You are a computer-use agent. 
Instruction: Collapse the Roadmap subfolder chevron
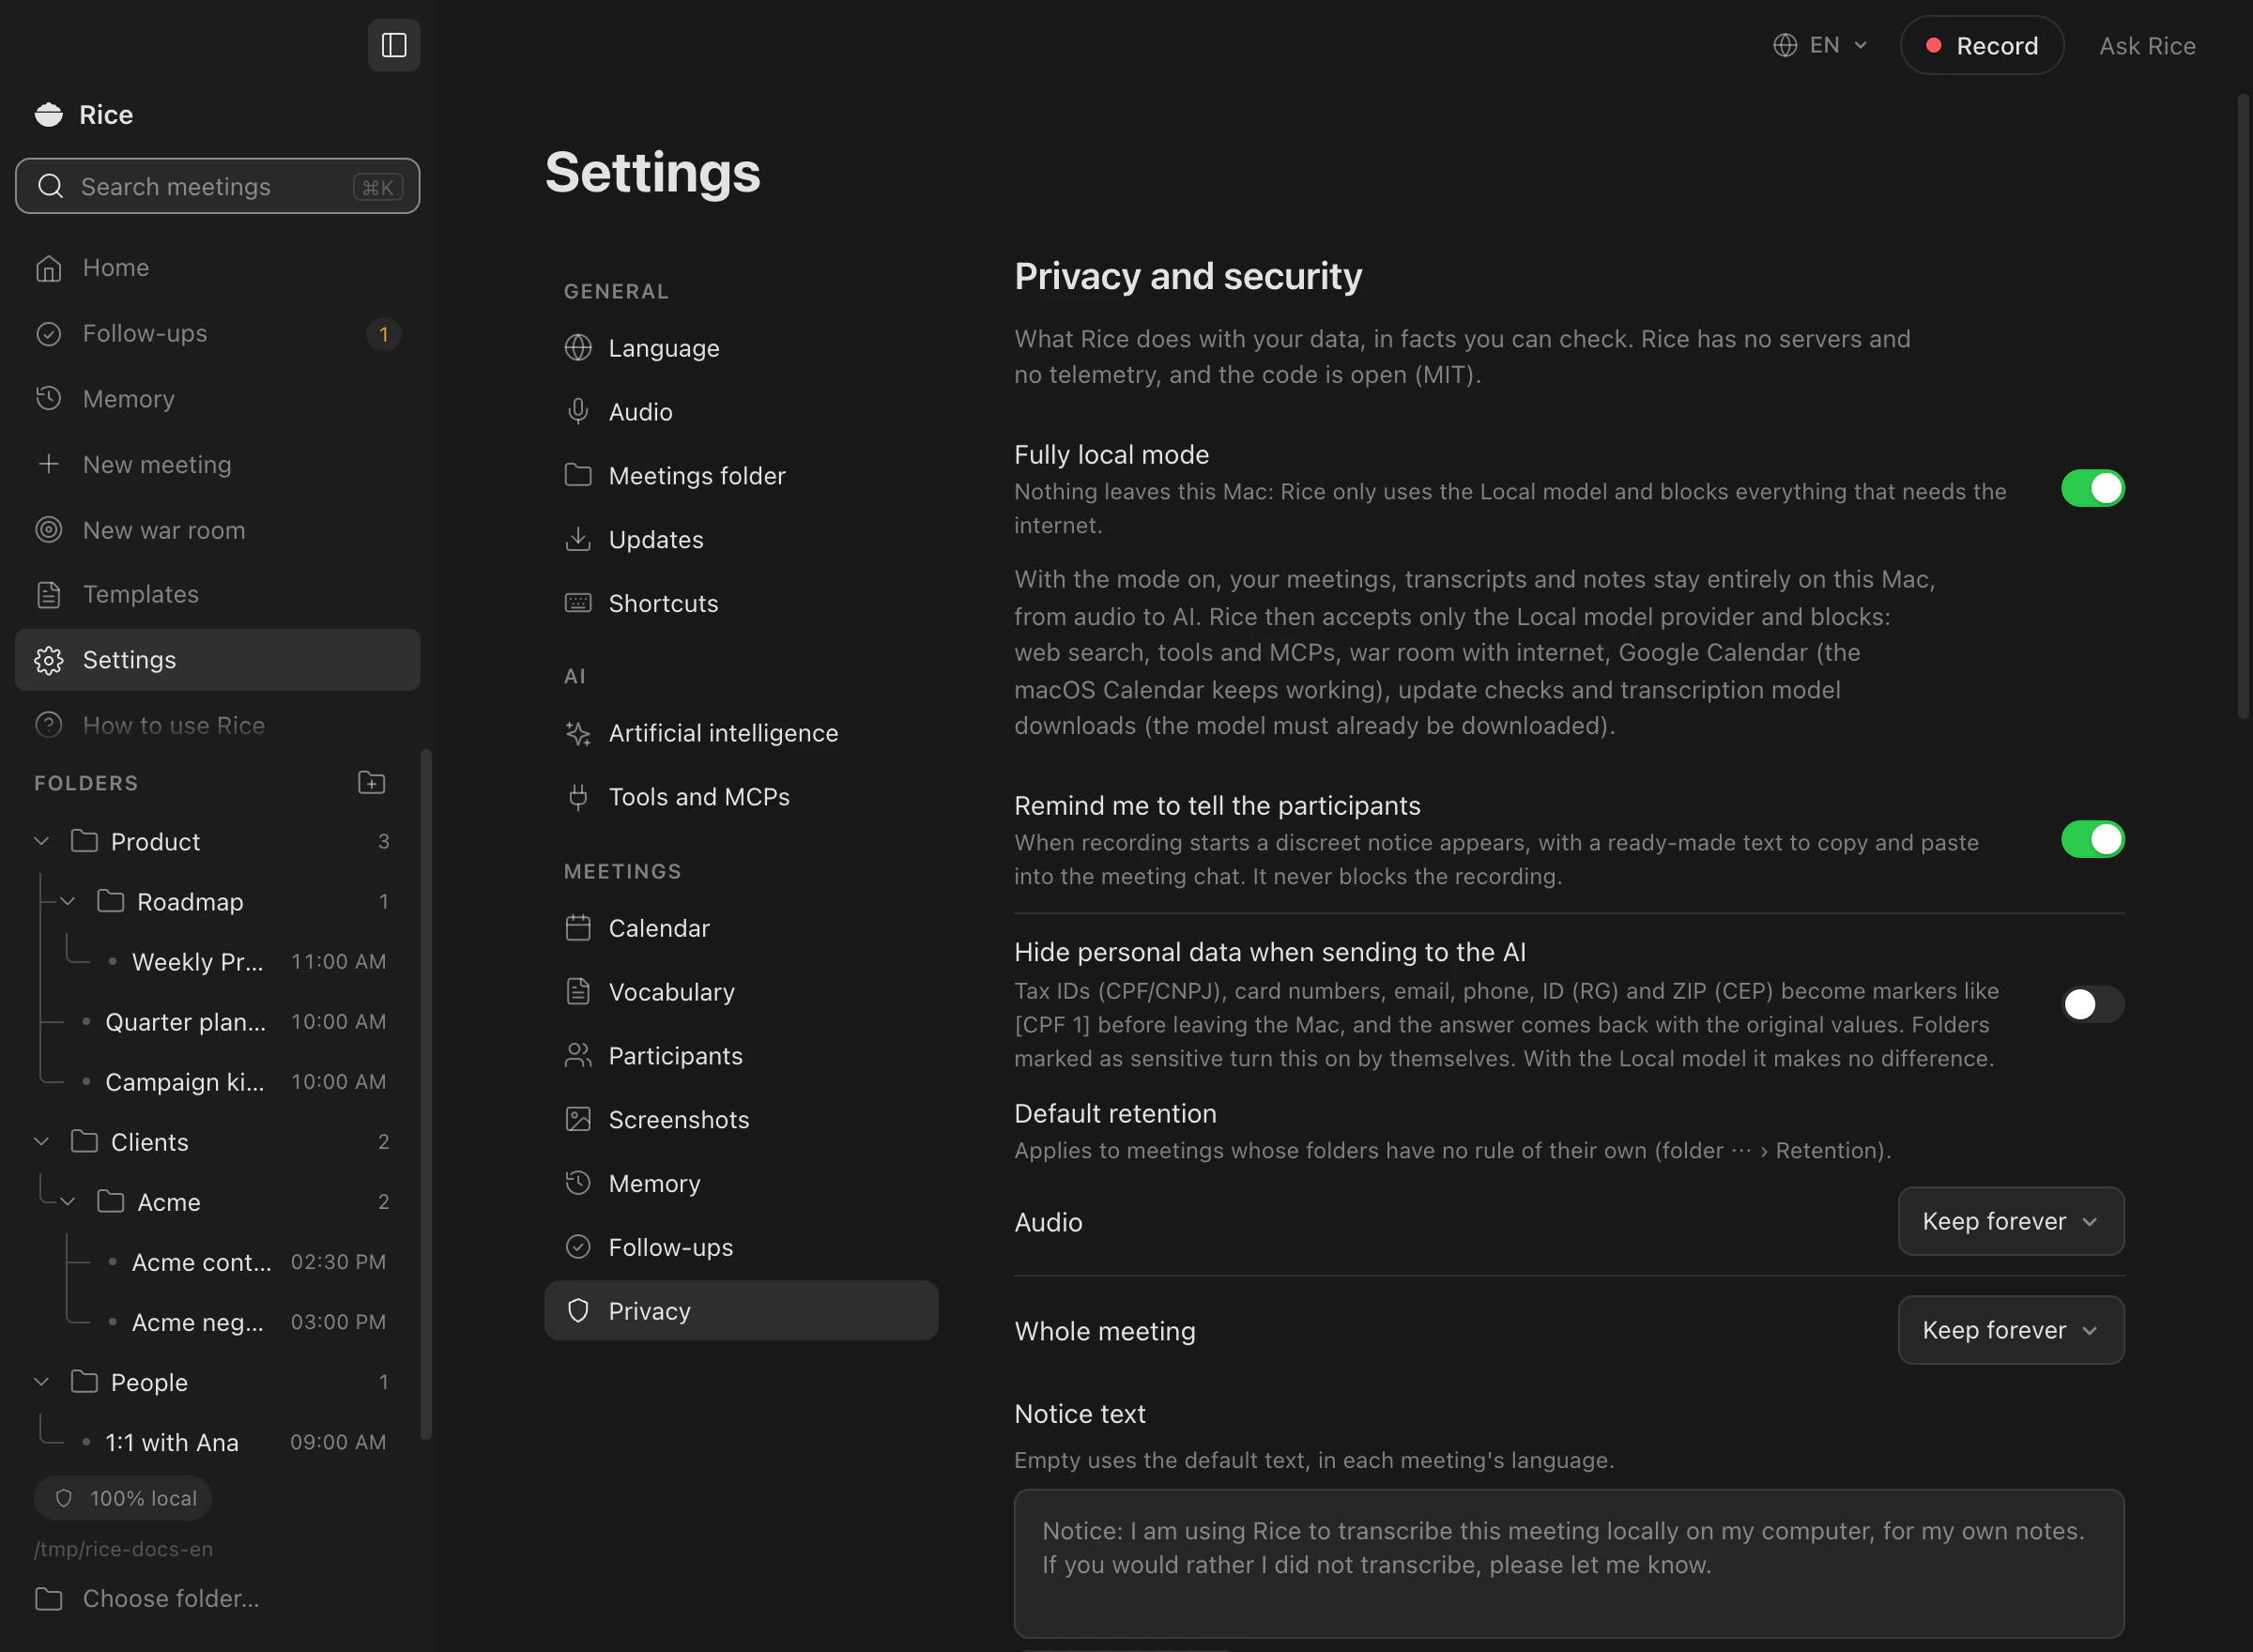point(68,901)
